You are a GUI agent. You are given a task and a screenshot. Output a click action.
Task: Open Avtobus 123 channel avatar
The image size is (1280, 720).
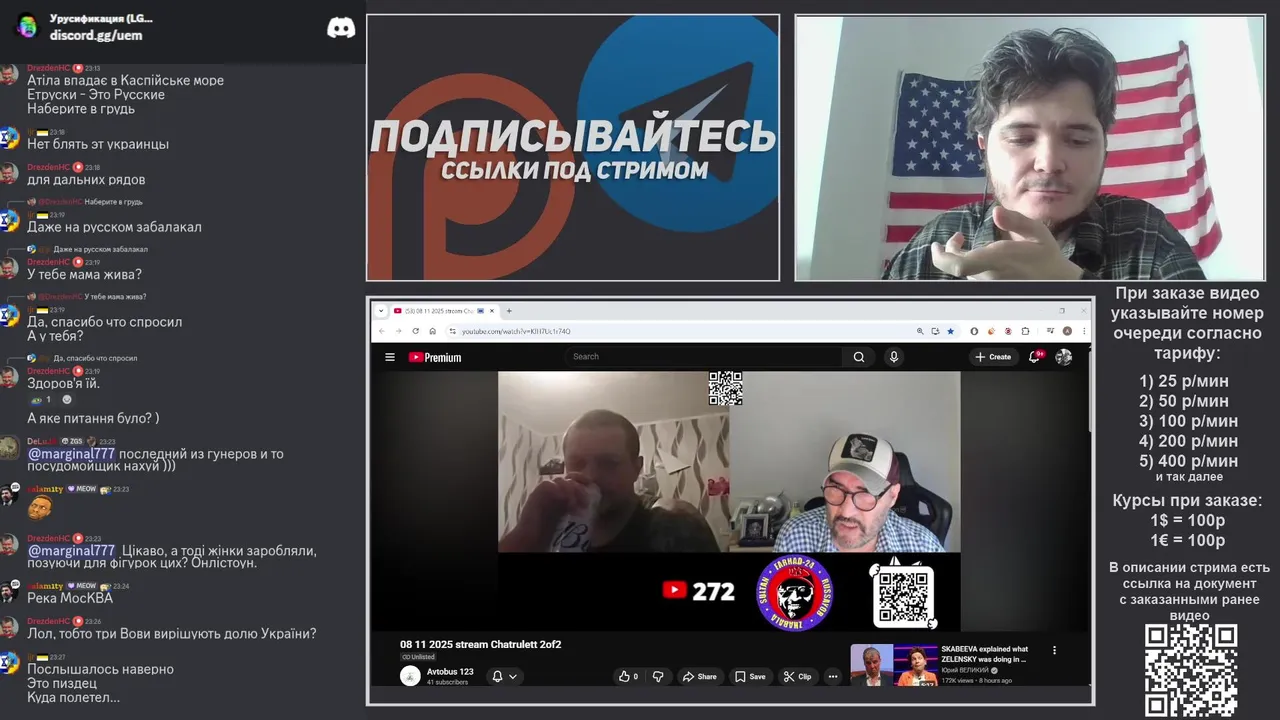point(410,676)
